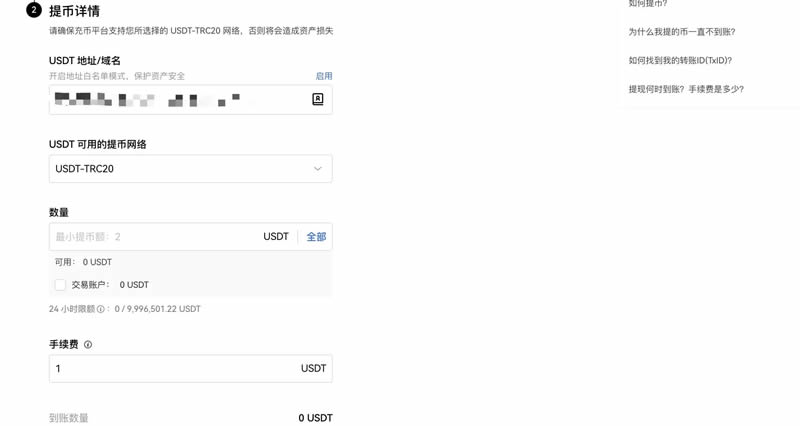
Task: Select 全部 to withdraw full amount
Action: pyautogui.click(x=316, y=237)
